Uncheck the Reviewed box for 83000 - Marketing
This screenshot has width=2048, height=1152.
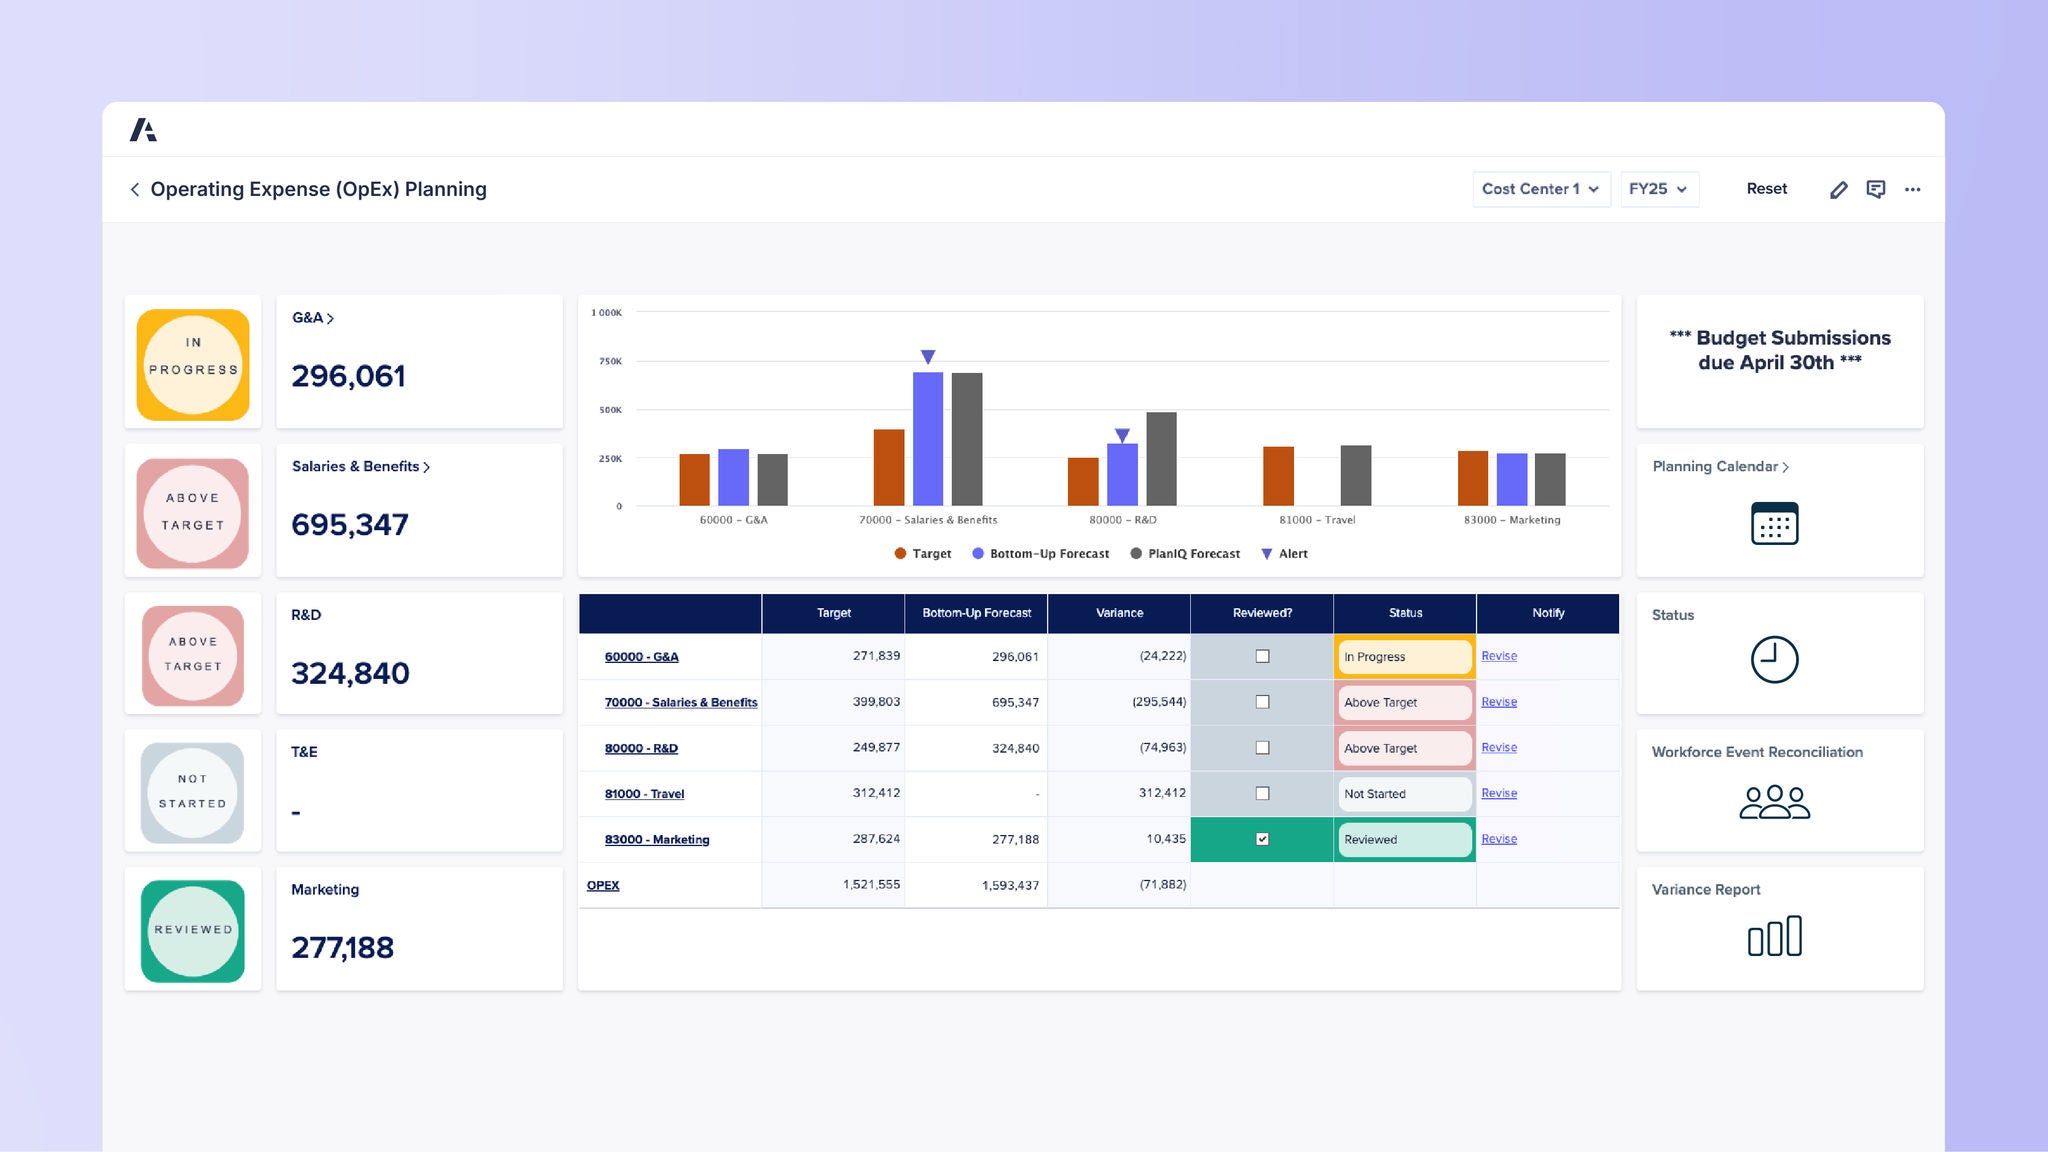tap(1262, 840)
